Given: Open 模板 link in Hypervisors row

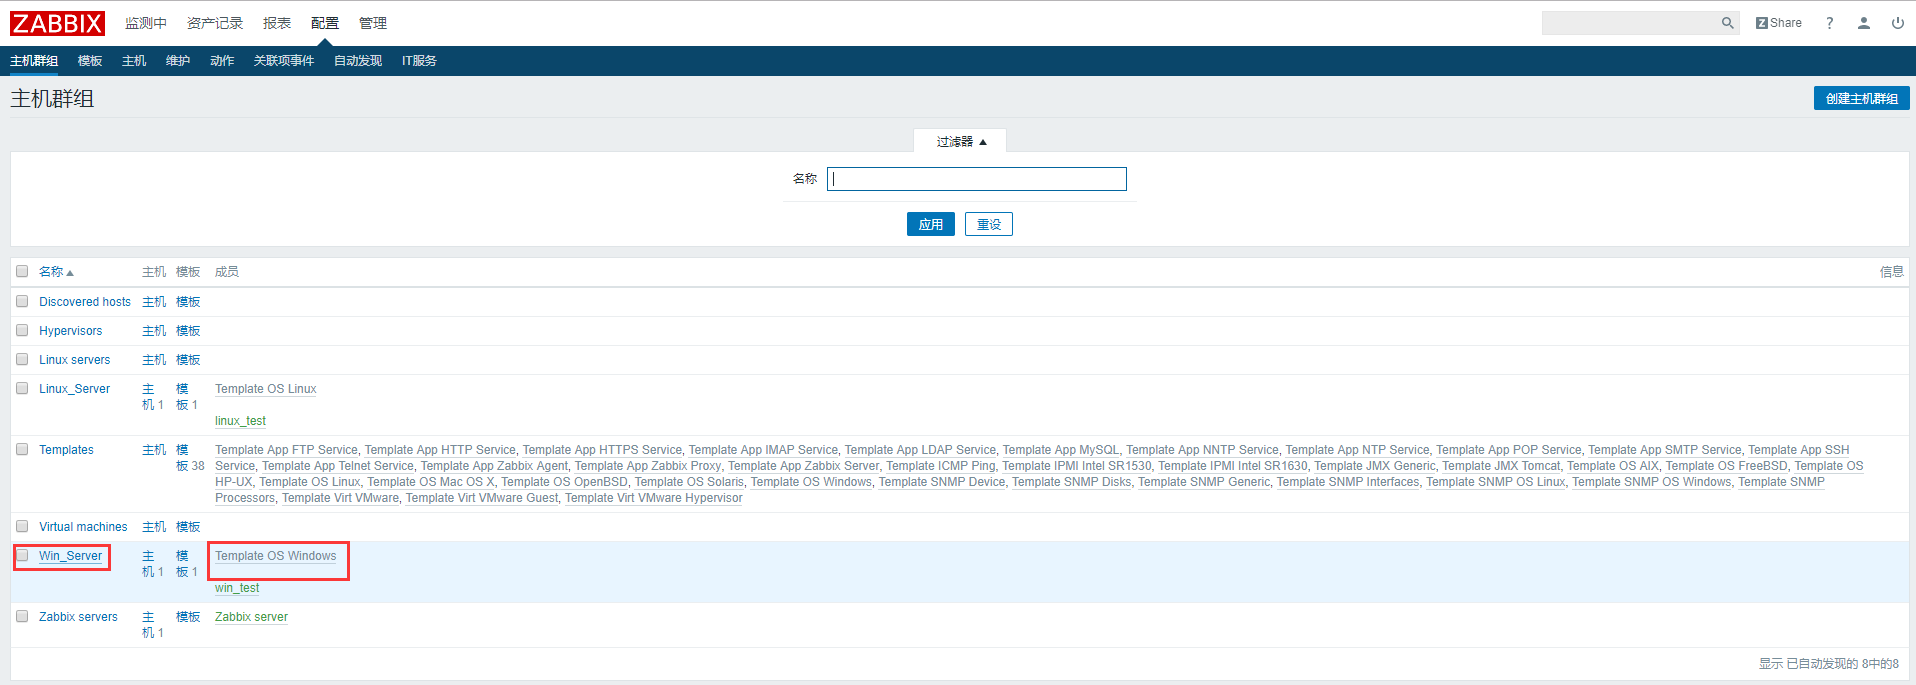Looking at the screenshot, I should point(188,331).
